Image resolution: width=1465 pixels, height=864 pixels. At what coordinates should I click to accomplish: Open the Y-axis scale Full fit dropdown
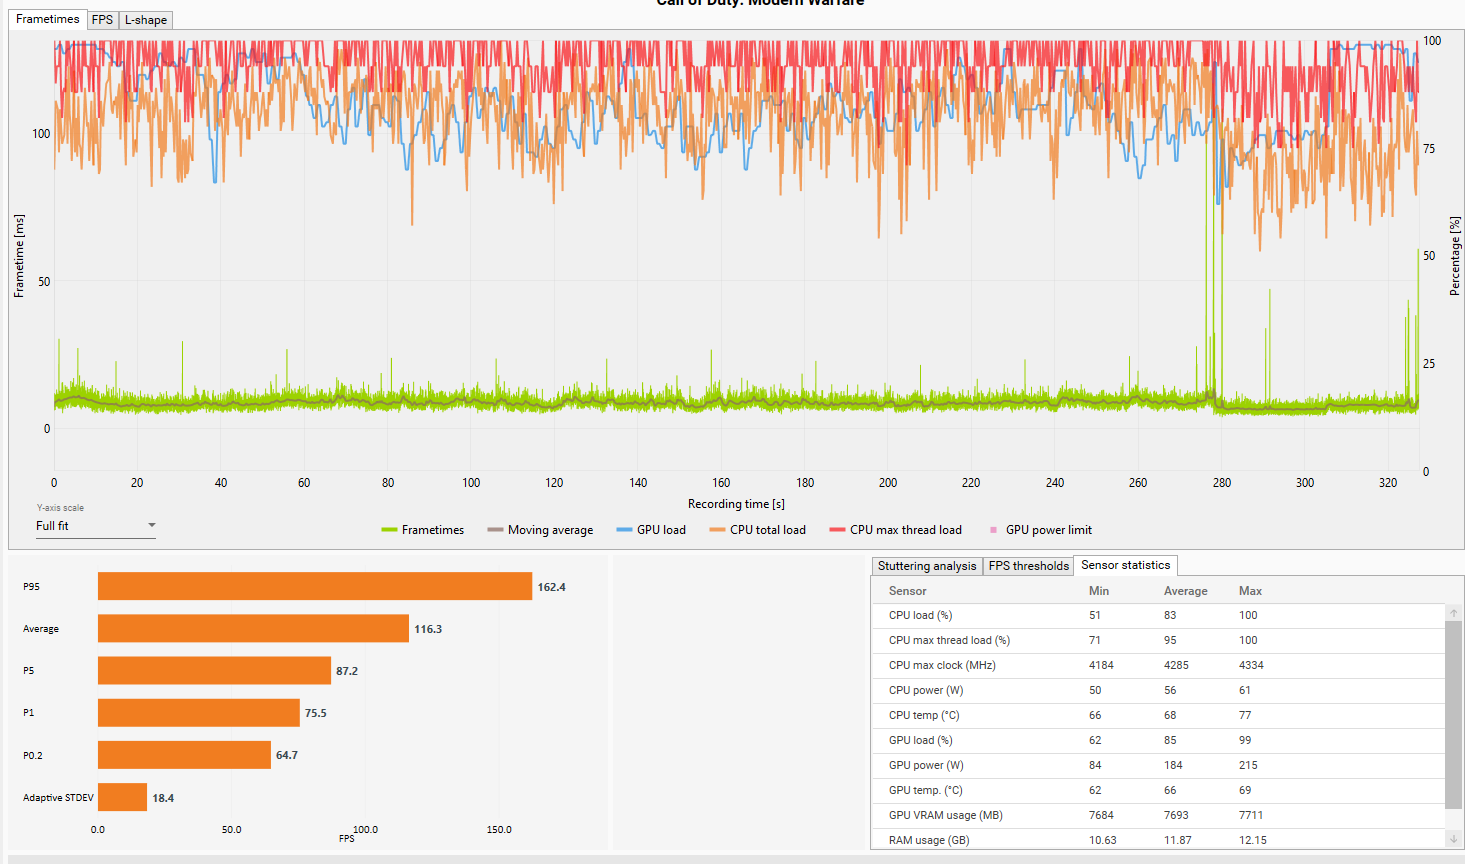click(96, 526)
